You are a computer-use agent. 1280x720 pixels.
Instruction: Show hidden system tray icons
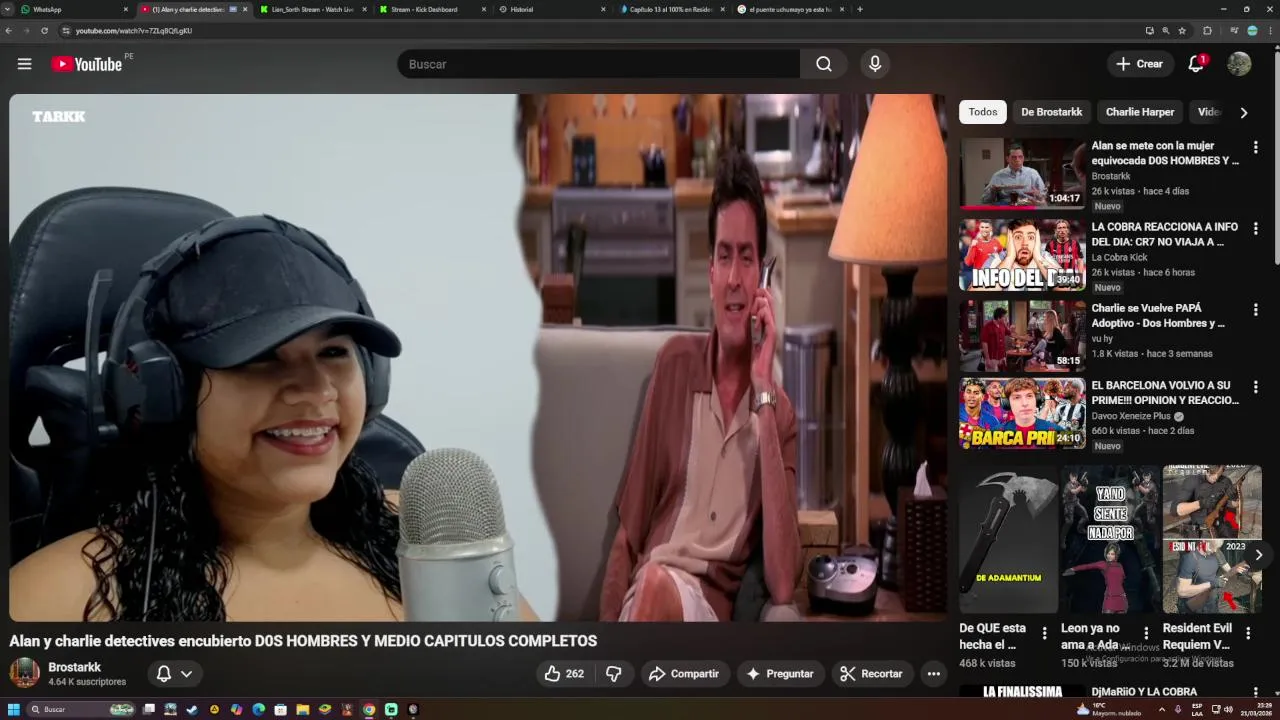click(1161, 709)
